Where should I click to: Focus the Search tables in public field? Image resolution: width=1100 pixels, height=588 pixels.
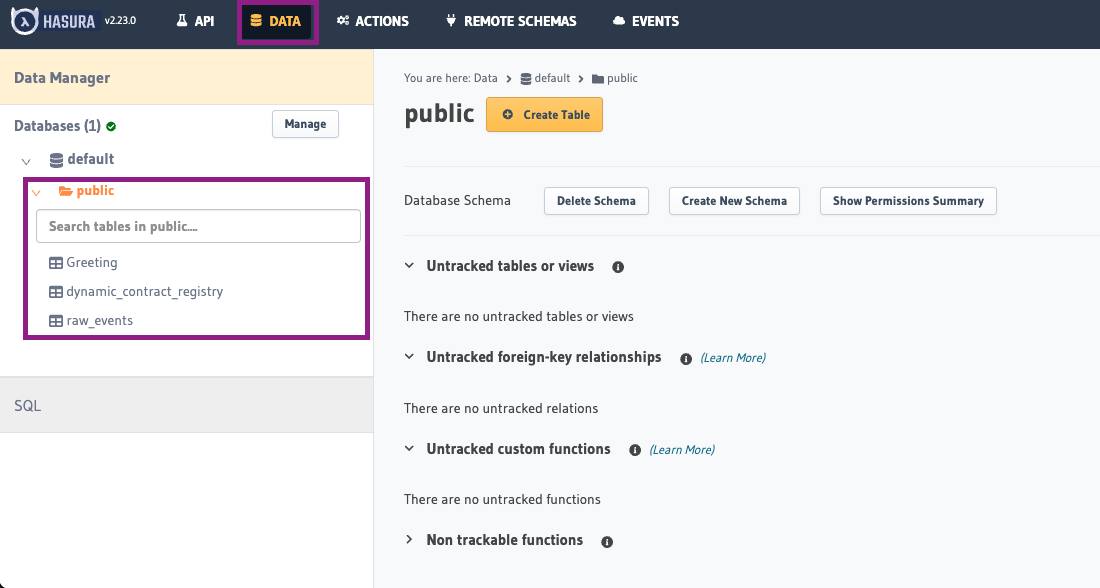pos(198,226)
